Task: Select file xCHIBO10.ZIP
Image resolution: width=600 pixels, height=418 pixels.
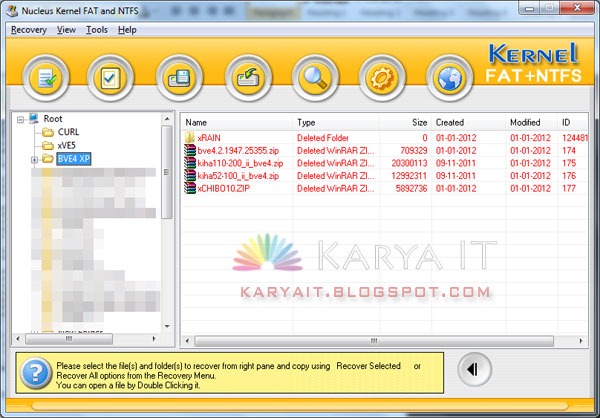Action: point(223,189)
